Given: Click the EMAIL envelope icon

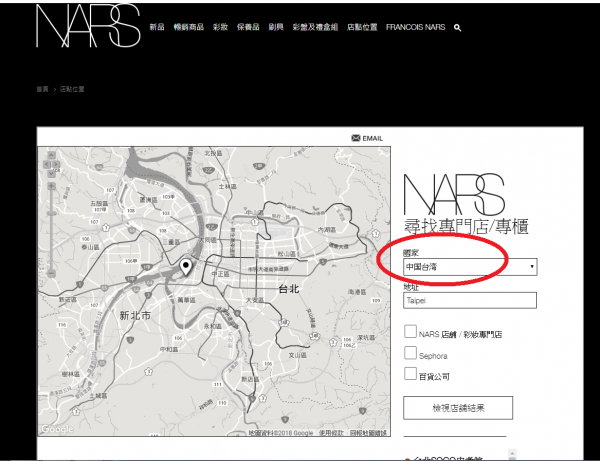Looking at the screenshot, I should (x=356, y=137).
